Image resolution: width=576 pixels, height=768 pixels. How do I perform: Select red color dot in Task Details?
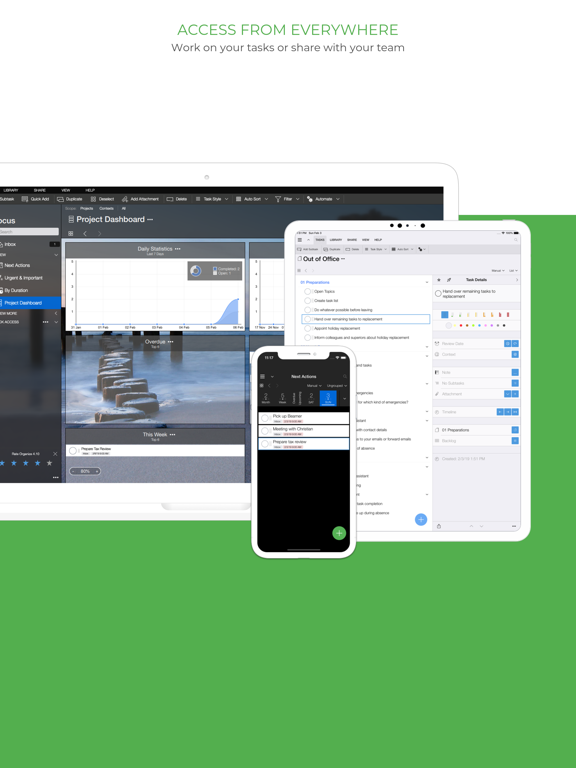[x=461, y=325]
